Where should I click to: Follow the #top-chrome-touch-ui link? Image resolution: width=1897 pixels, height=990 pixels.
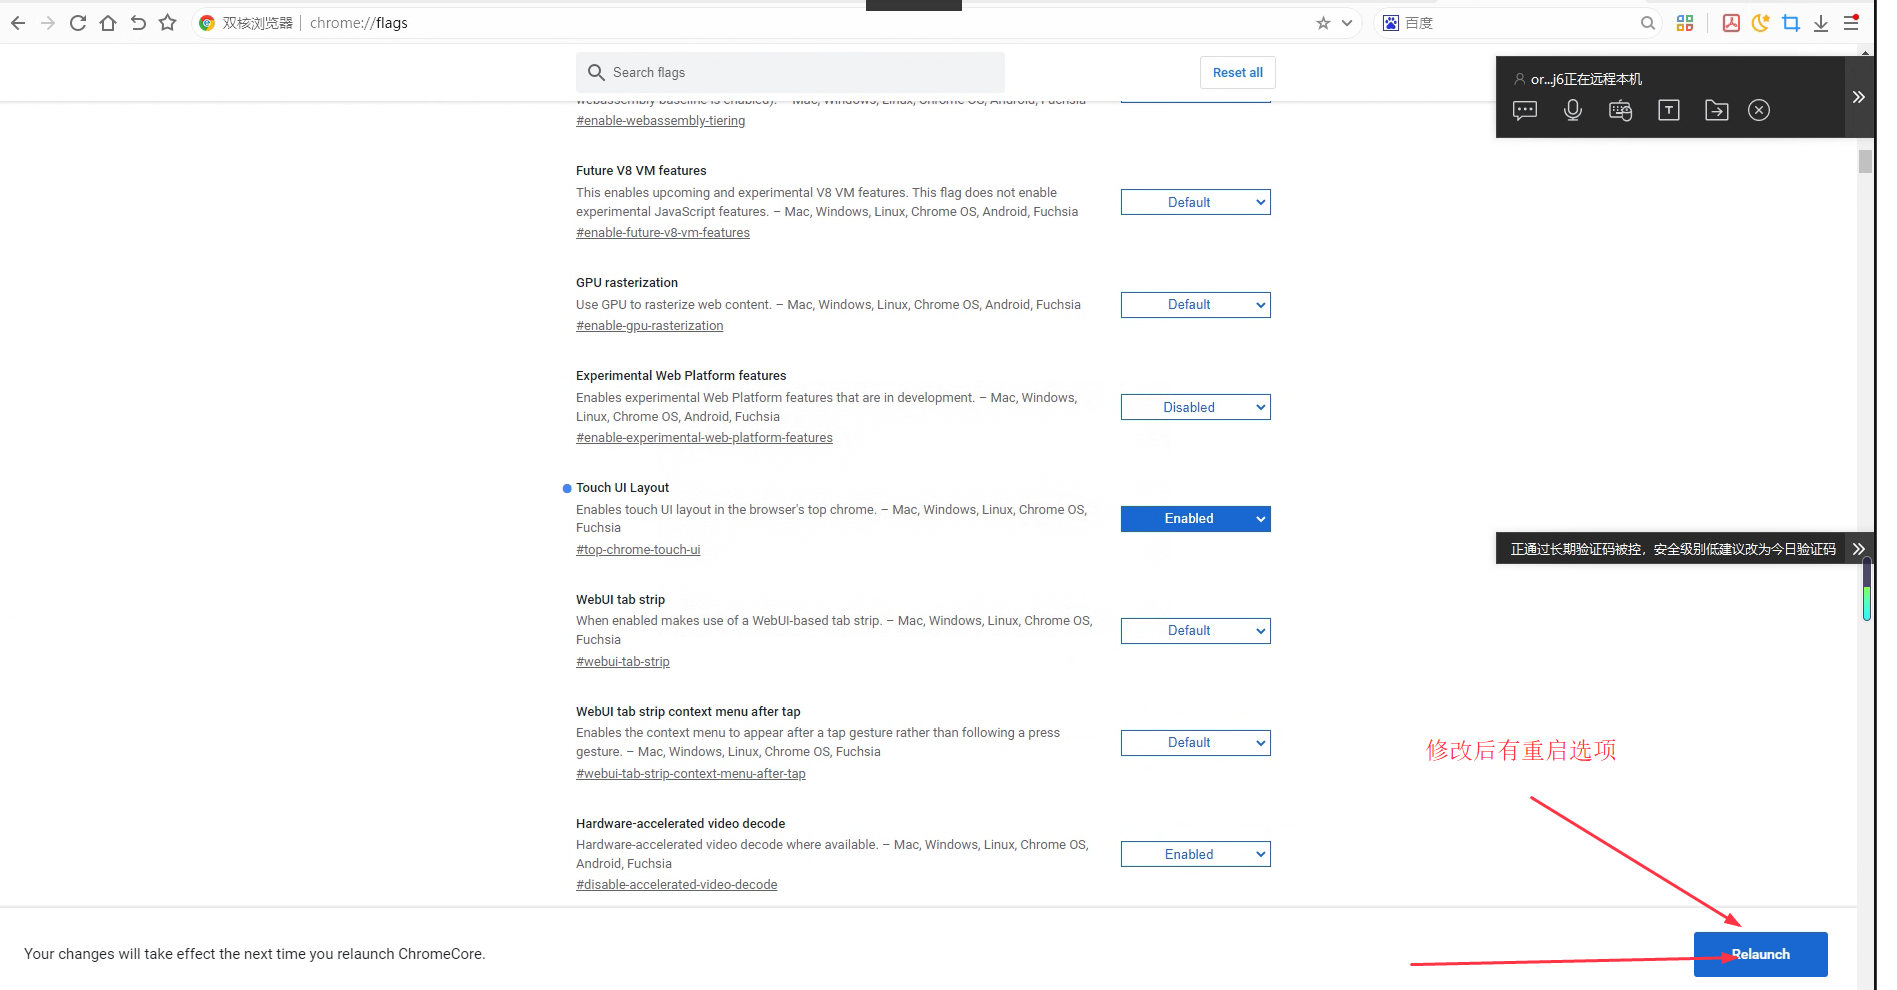tap(638, 550)
